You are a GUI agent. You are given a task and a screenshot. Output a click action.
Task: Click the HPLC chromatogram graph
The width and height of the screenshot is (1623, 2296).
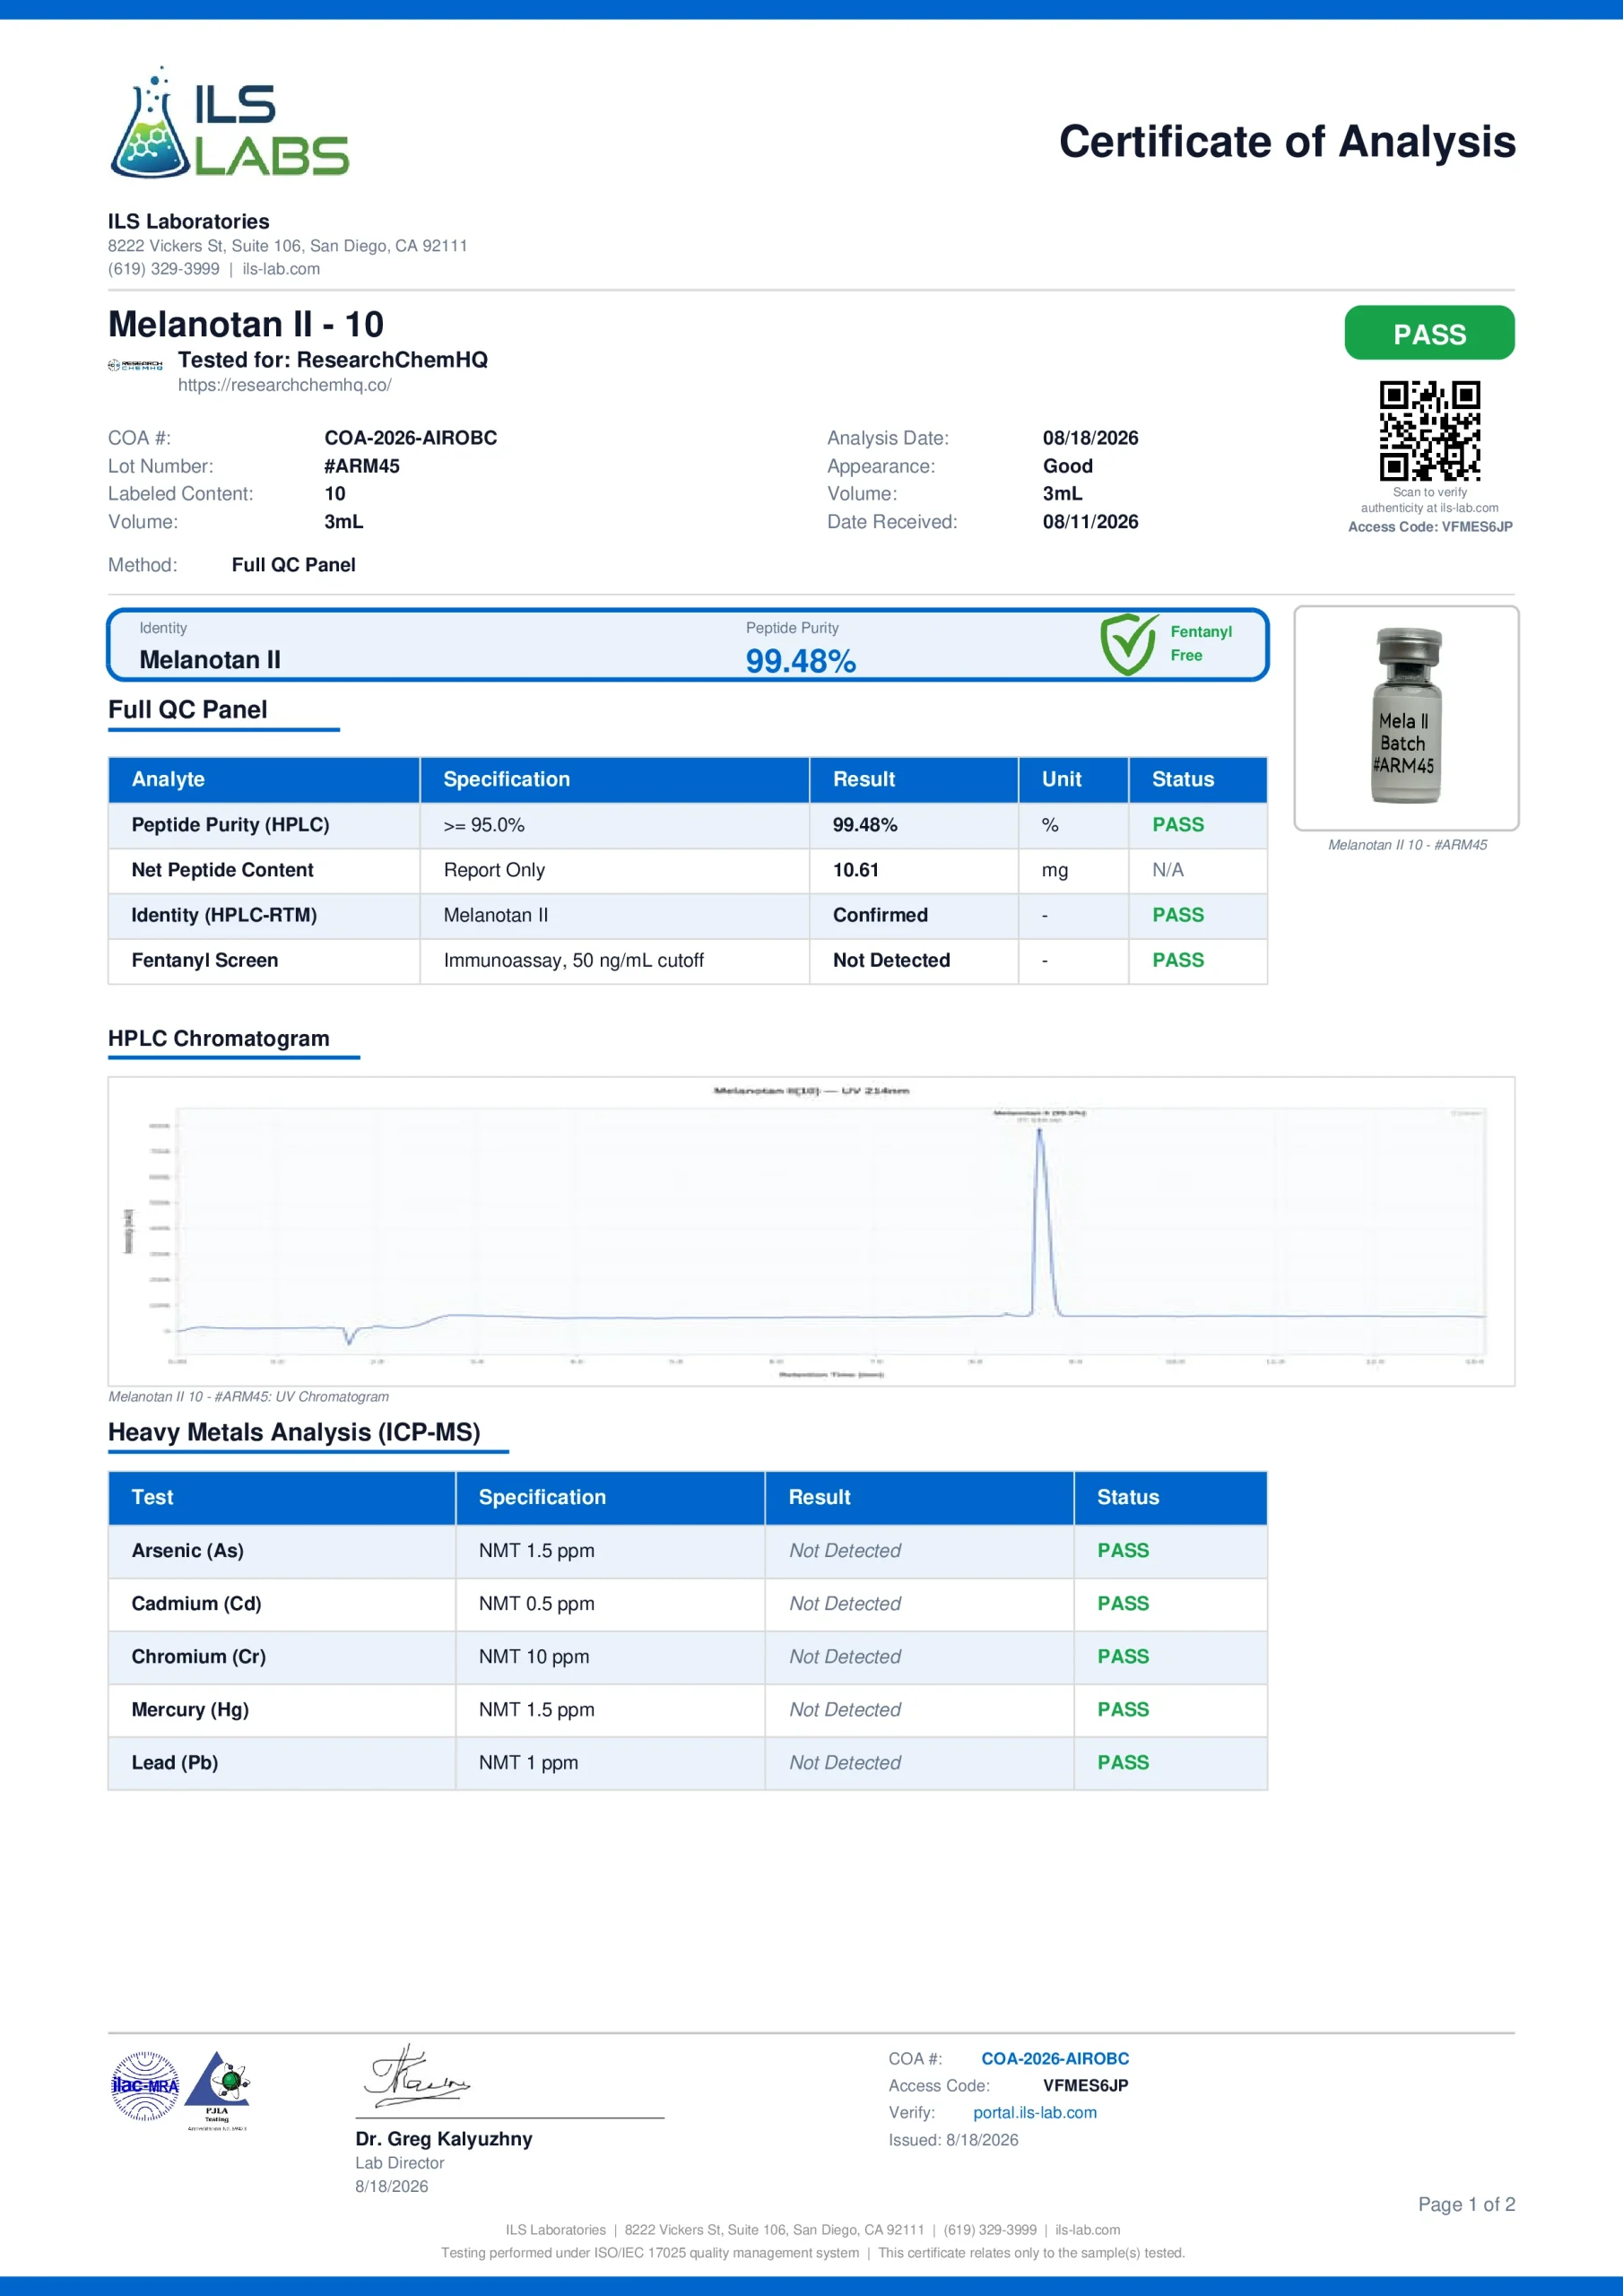point(811,1231)
